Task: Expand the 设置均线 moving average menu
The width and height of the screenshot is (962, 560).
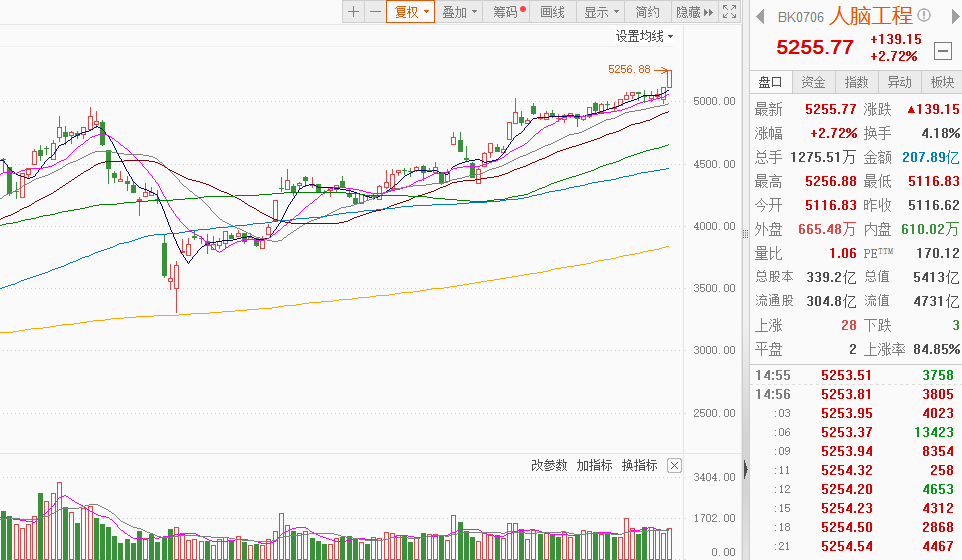Action: click(644, 37)
